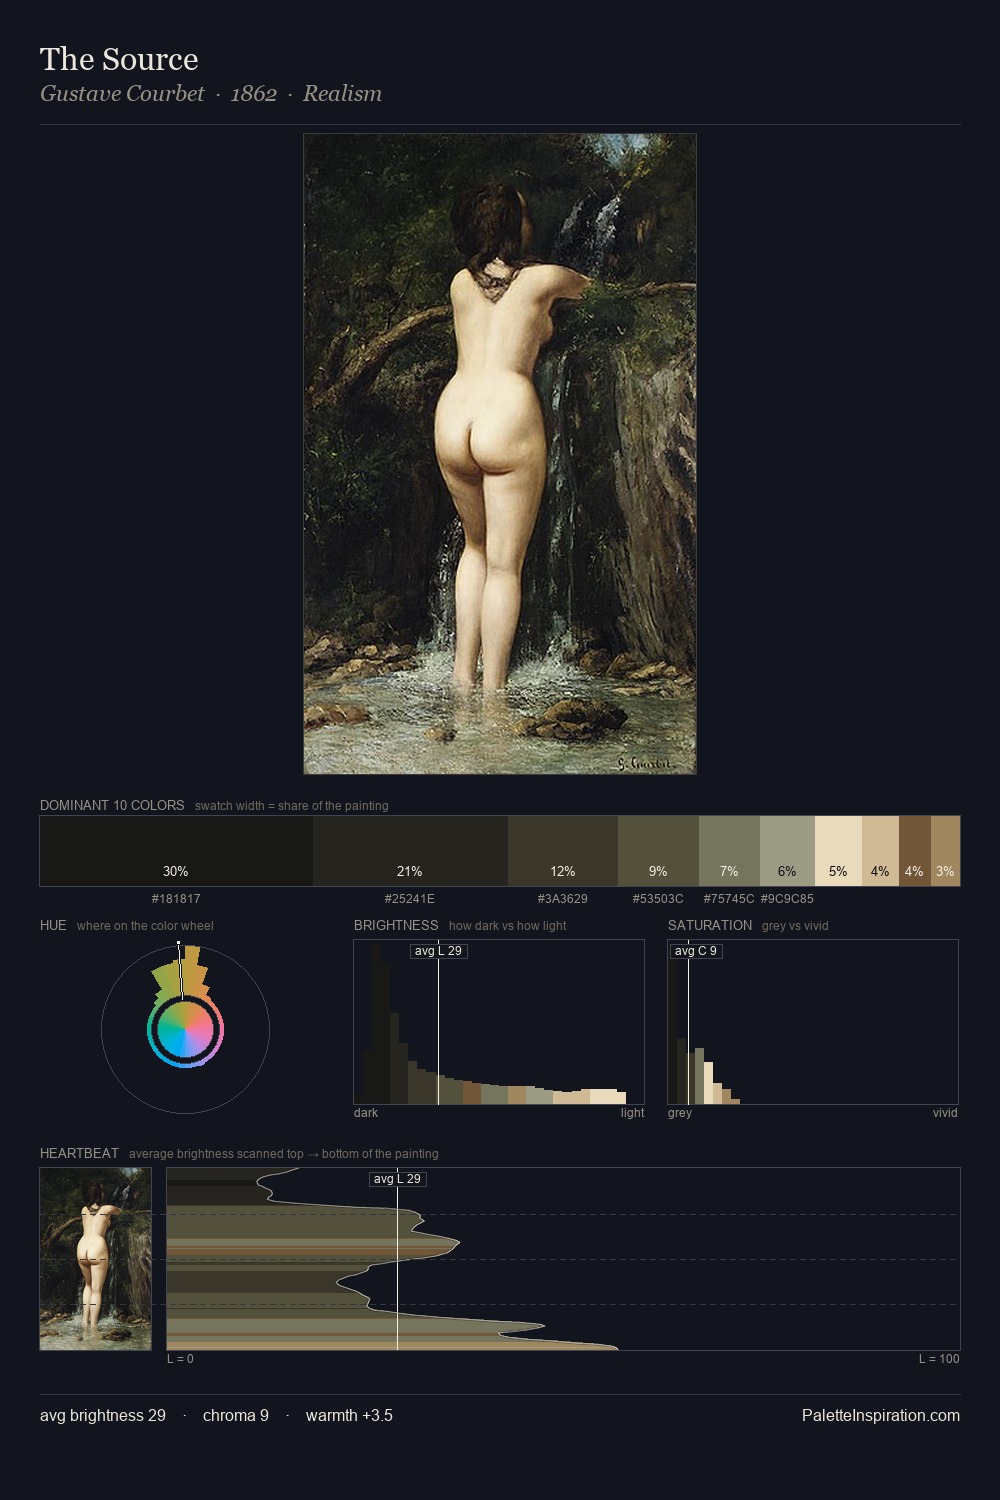The width and height of the screenshot is (1000, 1500).
Task: Click the HUE section heading
Action: coord(53,925)
